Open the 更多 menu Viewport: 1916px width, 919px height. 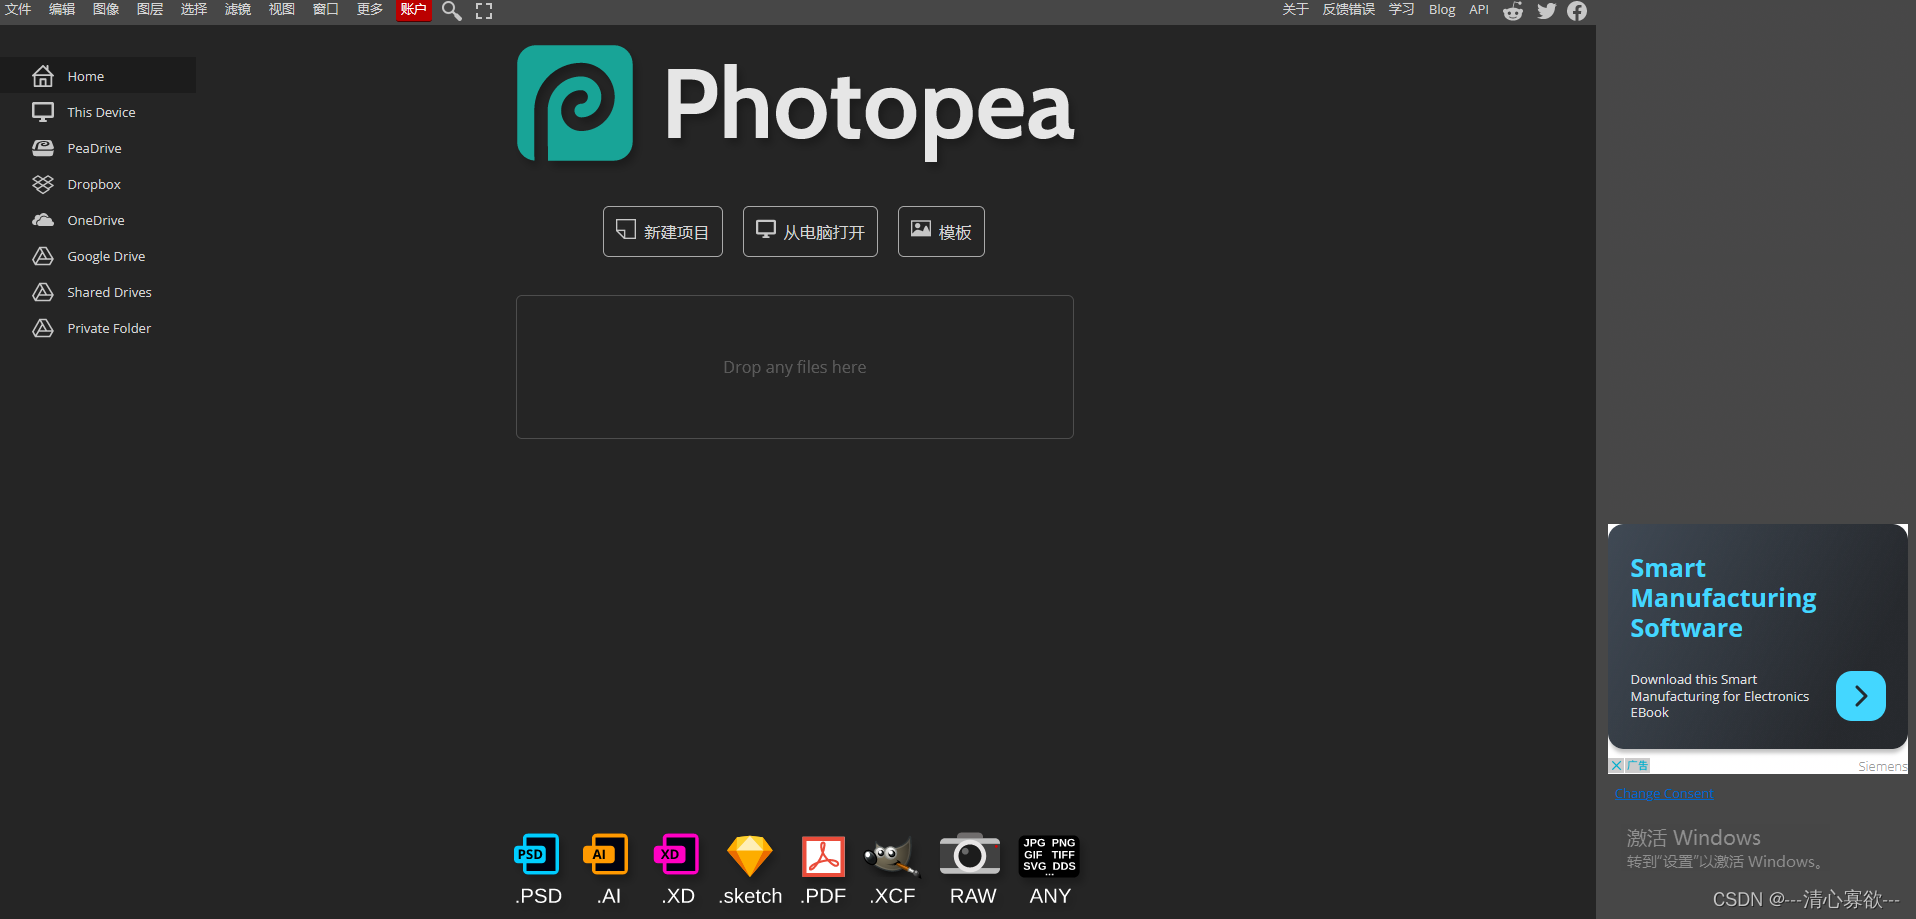370,10
